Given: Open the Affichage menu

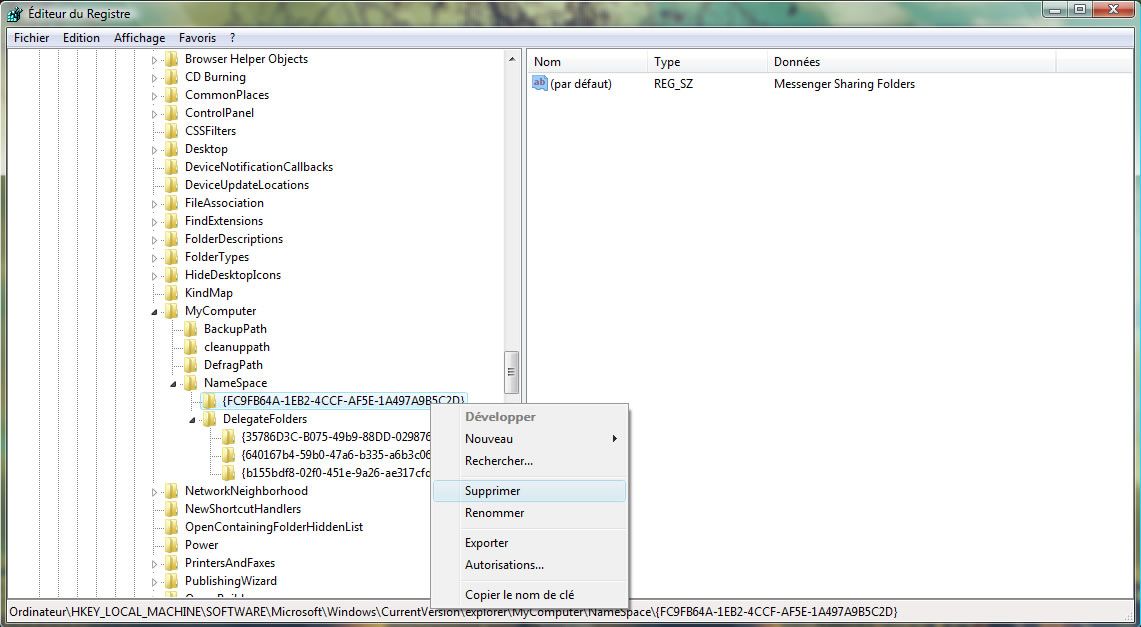Looking at the screenshot, I should (139, 38).
